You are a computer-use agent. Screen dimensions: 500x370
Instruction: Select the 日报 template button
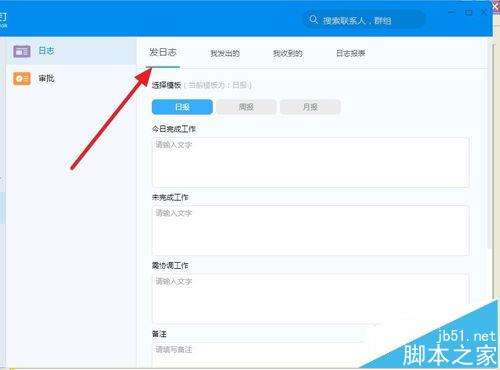(x=182, y=107)
